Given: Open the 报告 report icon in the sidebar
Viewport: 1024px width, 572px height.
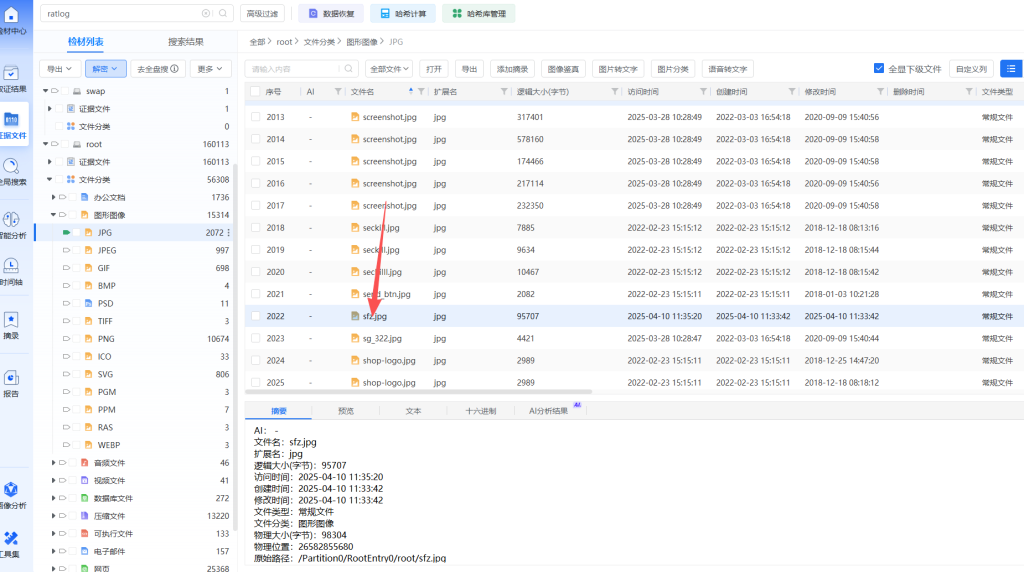Looking at the screenshot, I should coord(11,383).
